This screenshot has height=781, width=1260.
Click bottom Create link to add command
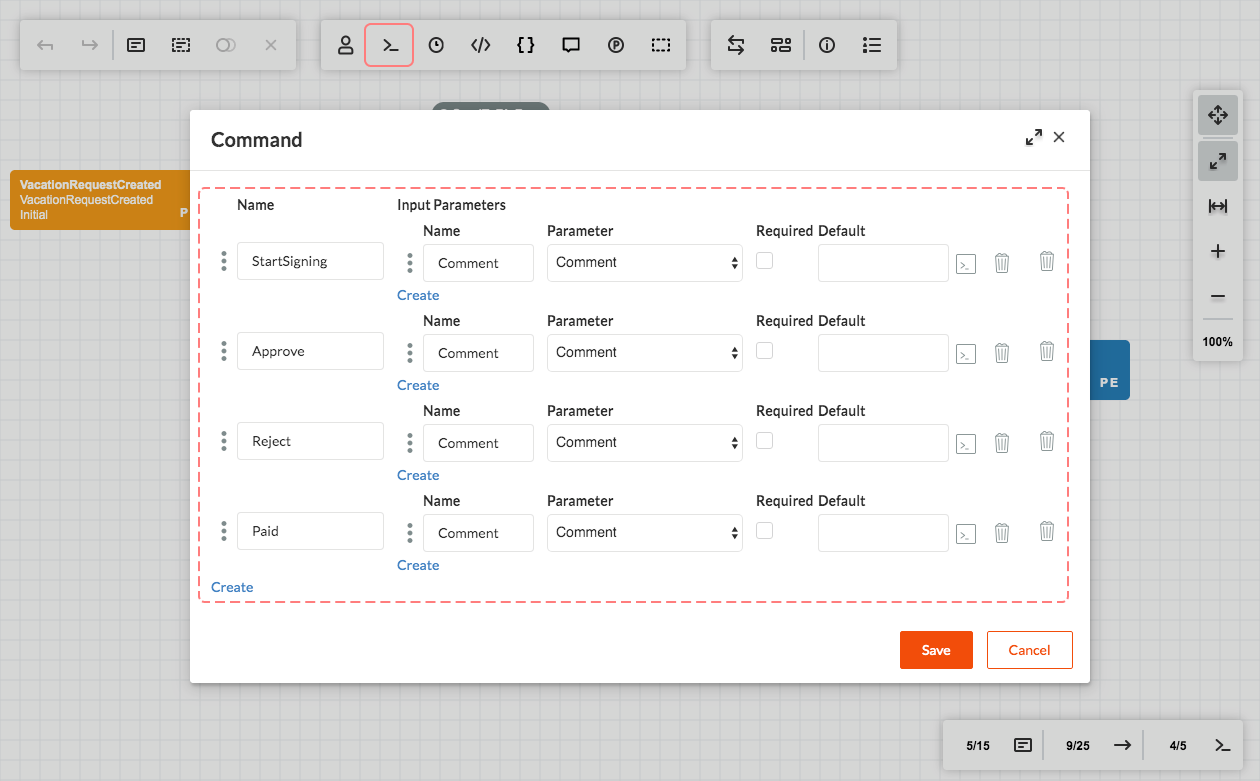pos(232,587)
